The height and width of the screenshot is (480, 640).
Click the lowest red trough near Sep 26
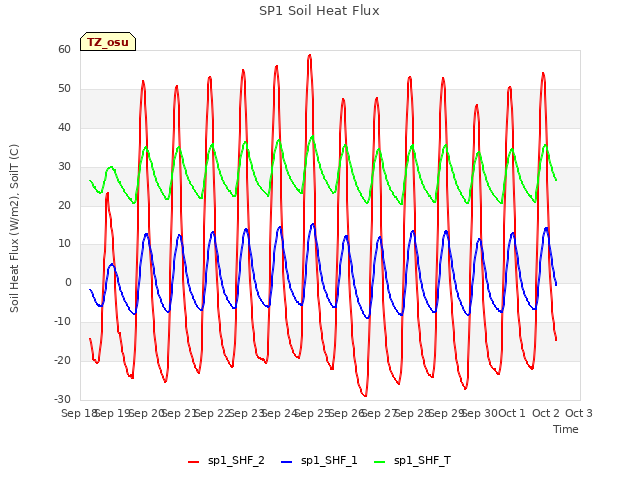[365, 395]
